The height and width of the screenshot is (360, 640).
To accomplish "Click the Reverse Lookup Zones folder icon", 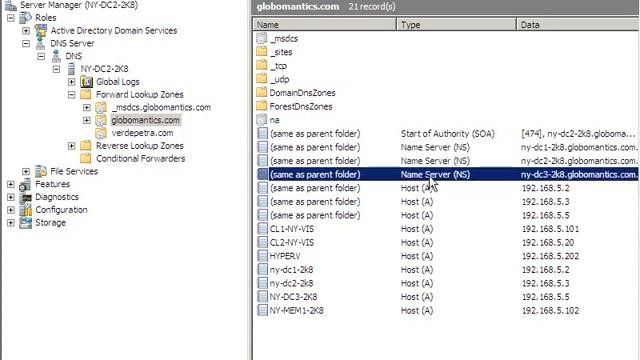I will (x=86, y=146).
